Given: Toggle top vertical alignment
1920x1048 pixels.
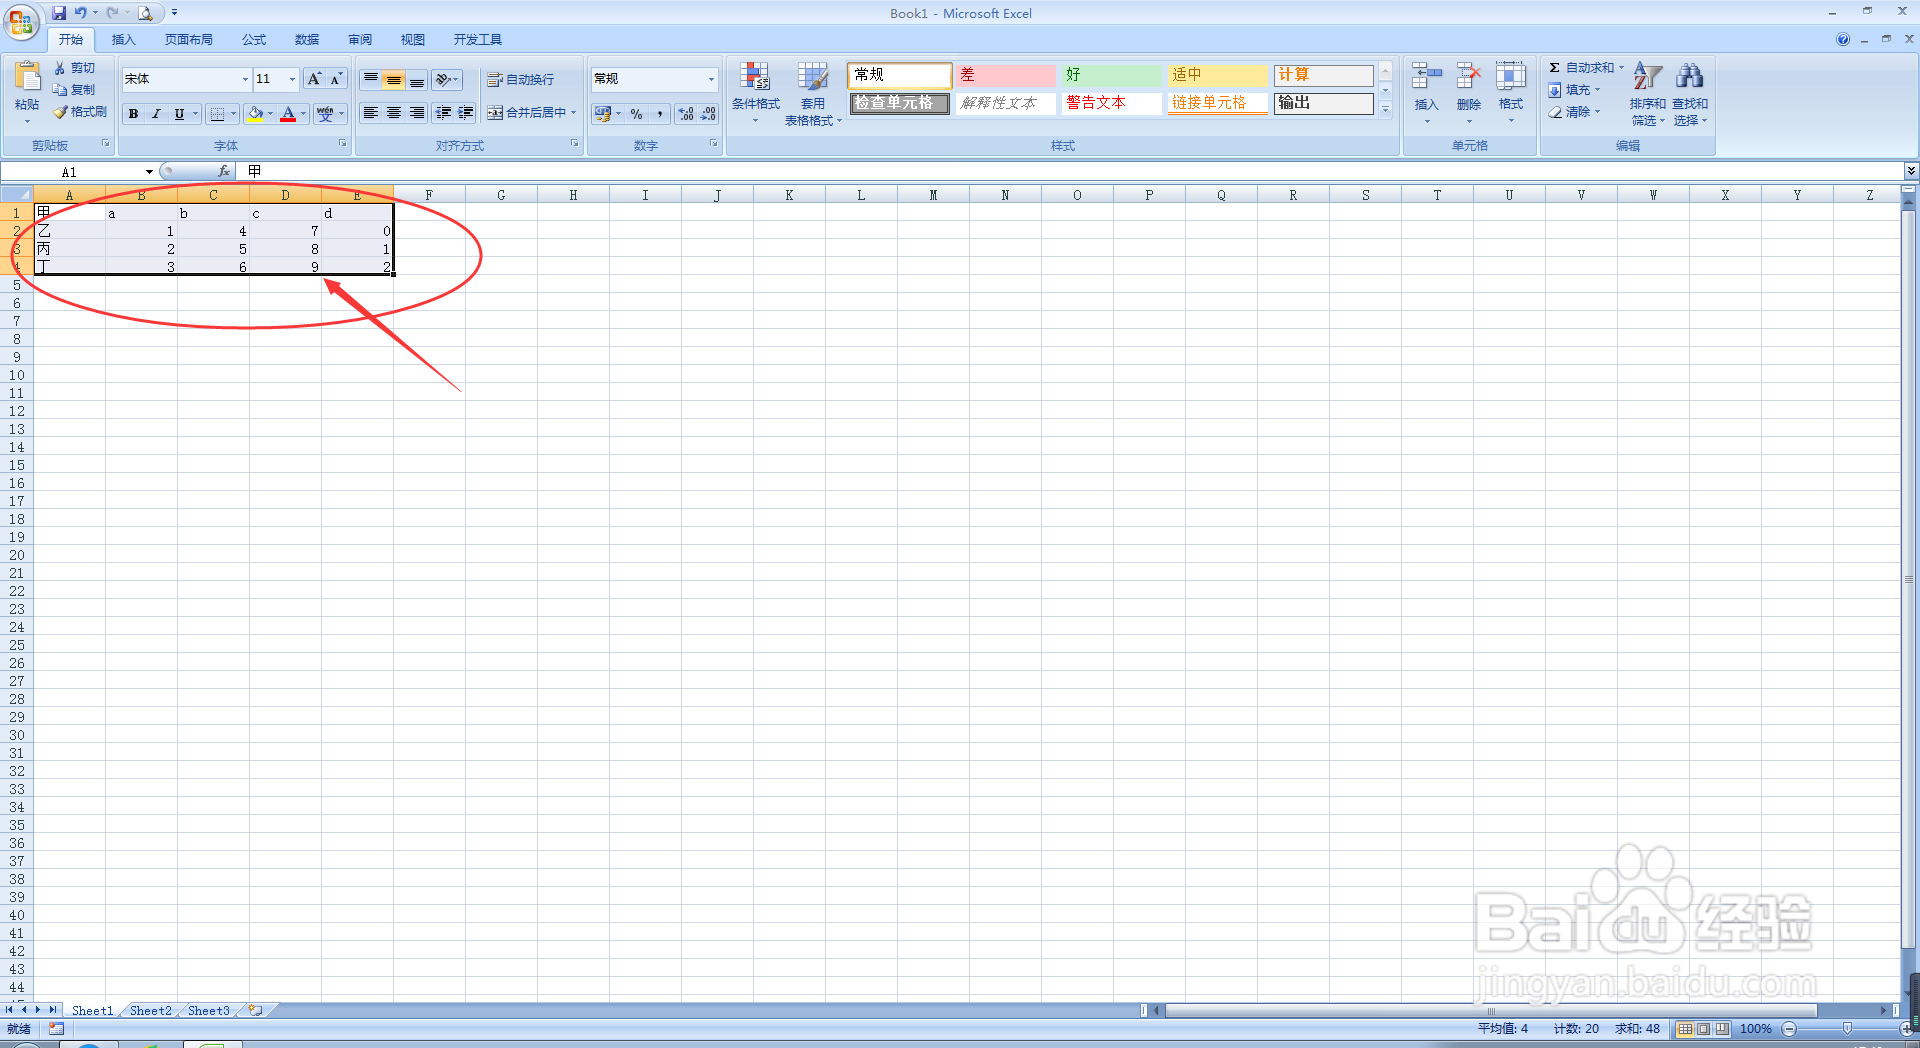Looking at the screenshot, I should [x=371, y=79].
